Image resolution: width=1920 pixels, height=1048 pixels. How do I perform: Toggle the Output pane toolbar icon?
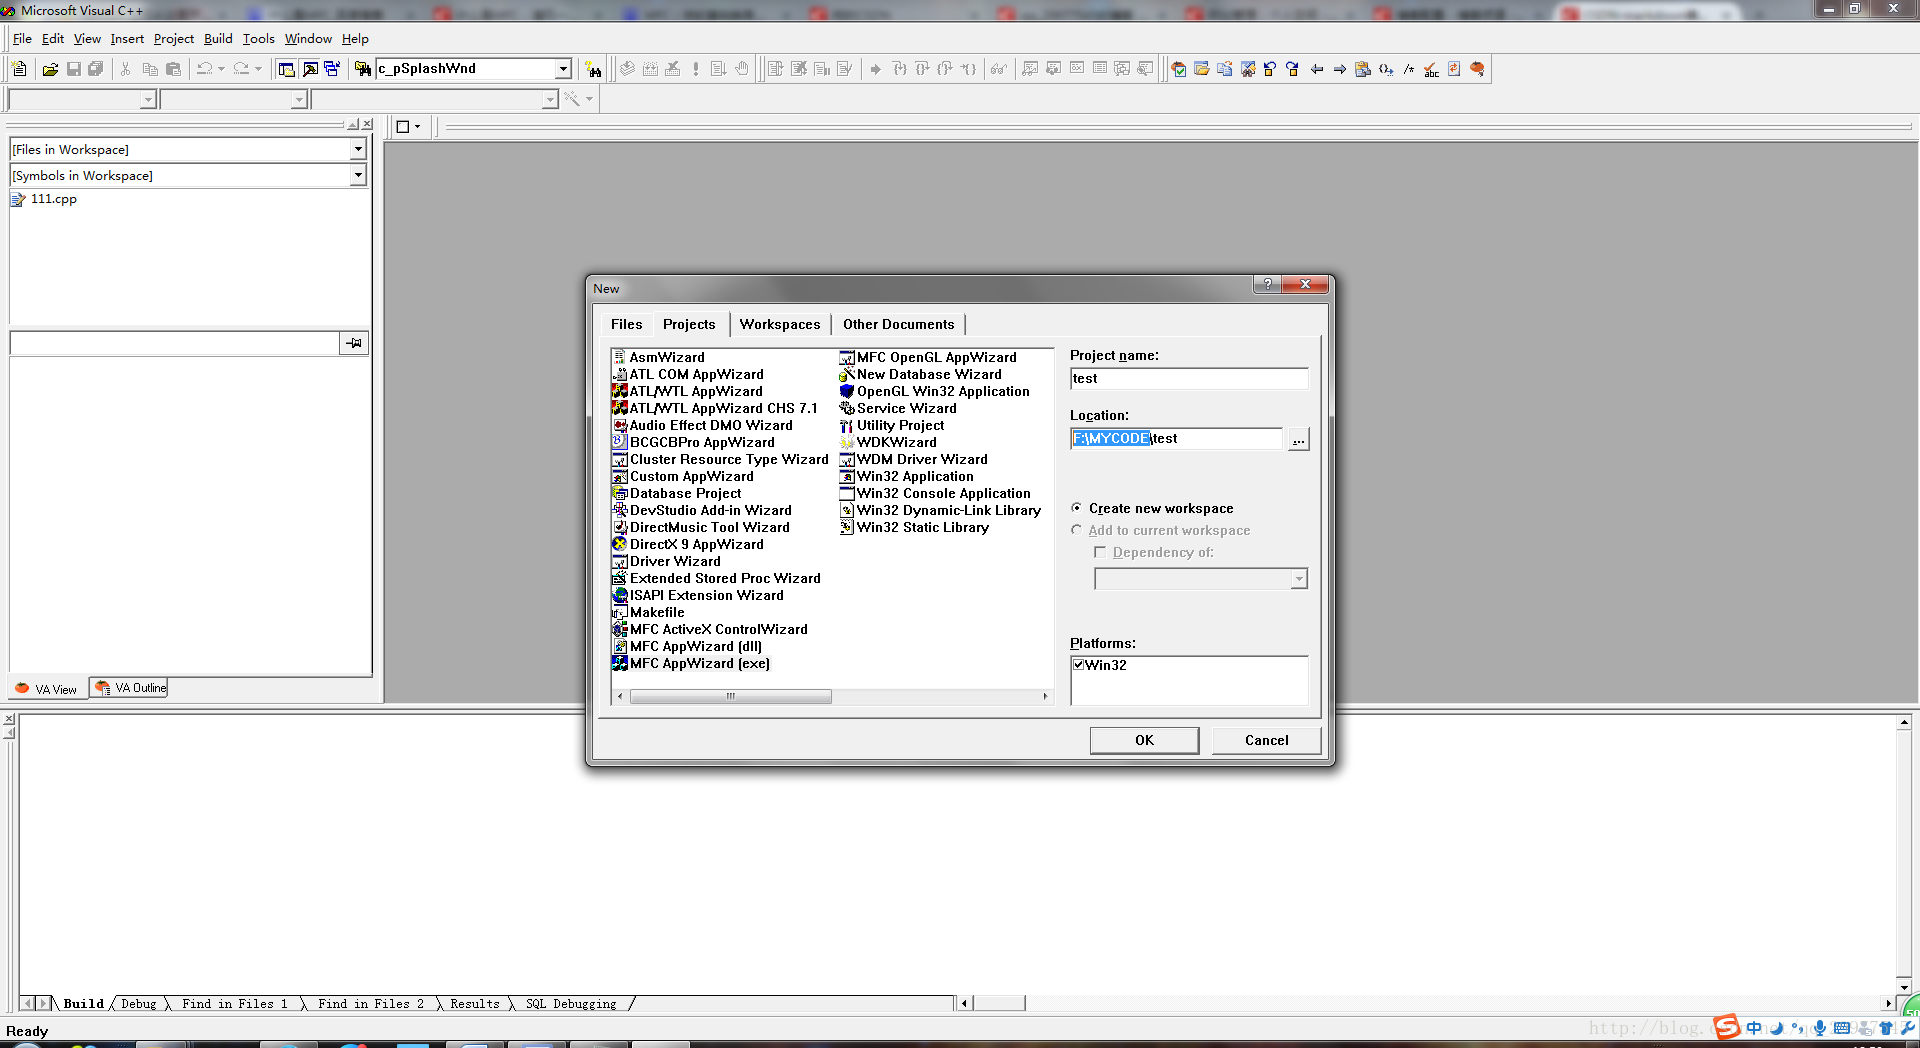tap(310, 69)
